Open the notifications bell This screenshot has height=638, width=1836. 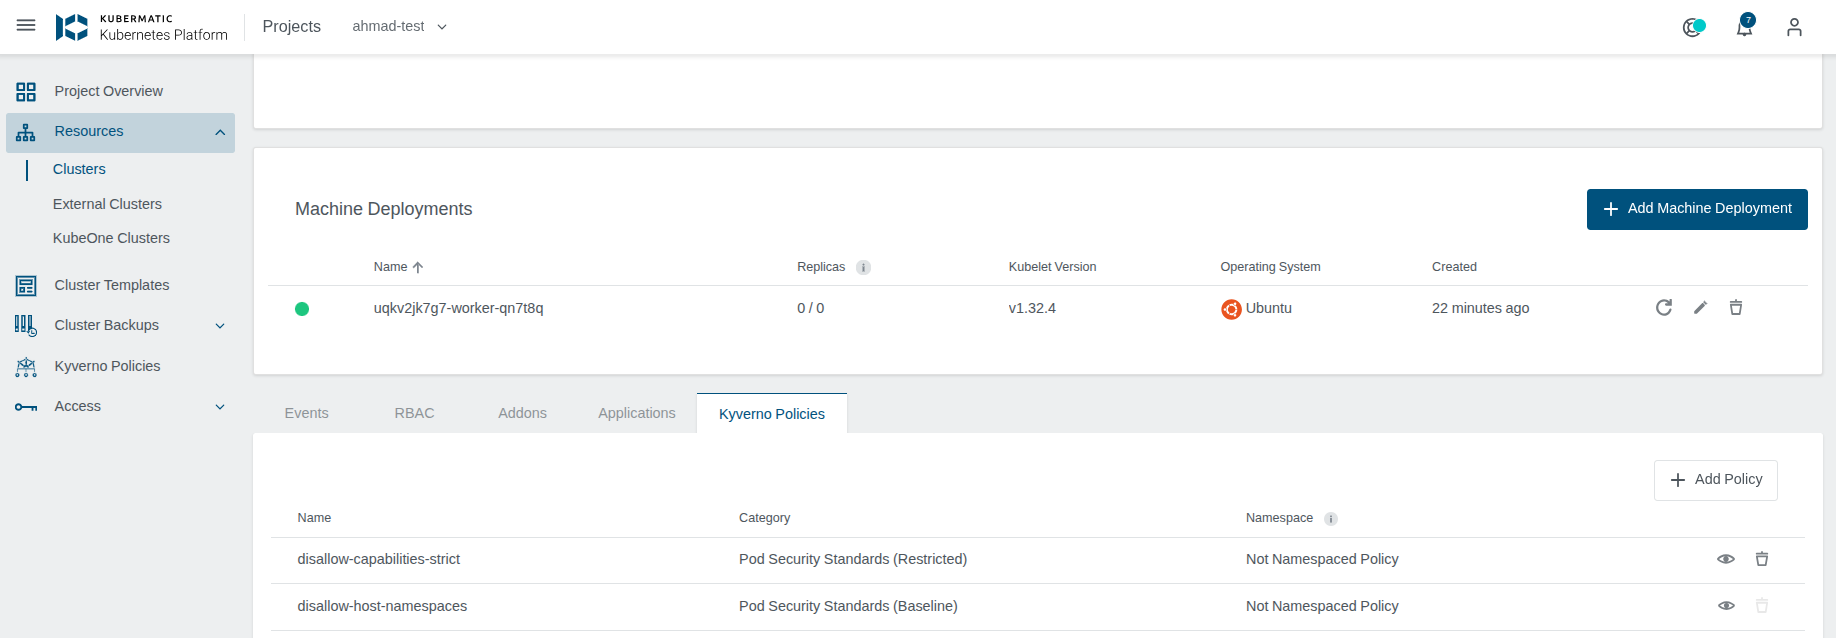point(1744,27)
